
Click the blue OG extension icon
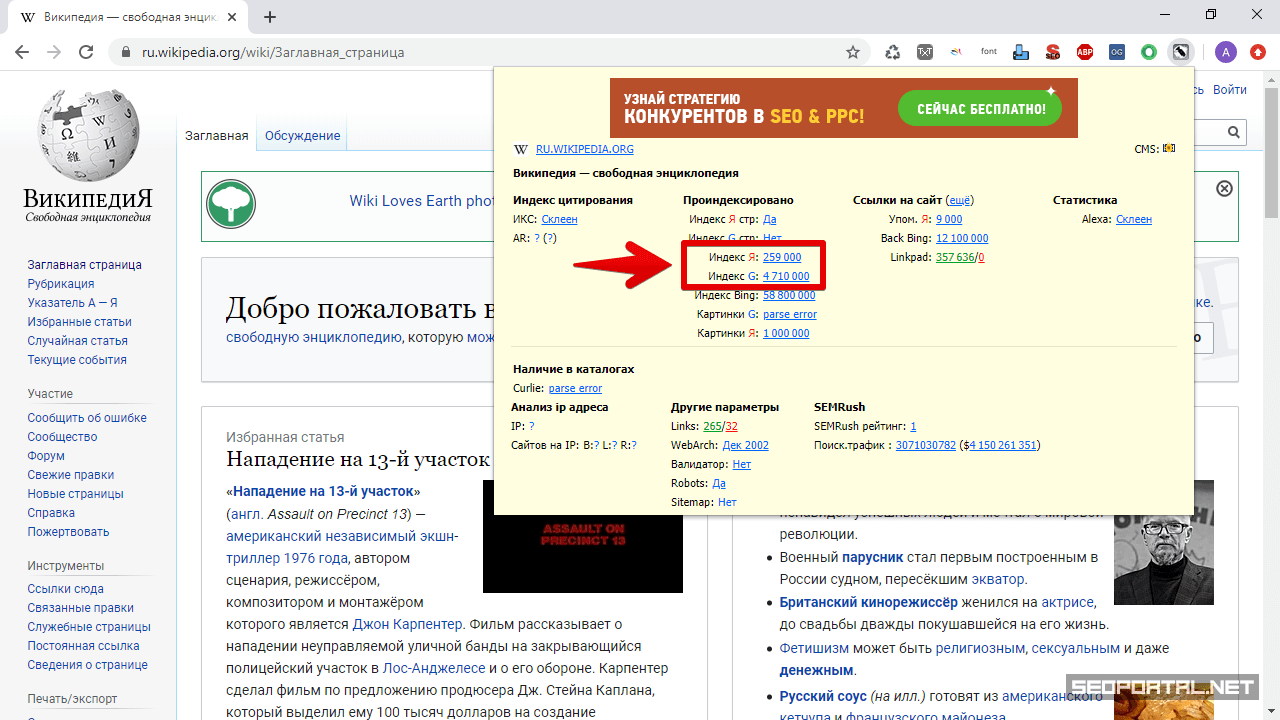coord(1117,52)
